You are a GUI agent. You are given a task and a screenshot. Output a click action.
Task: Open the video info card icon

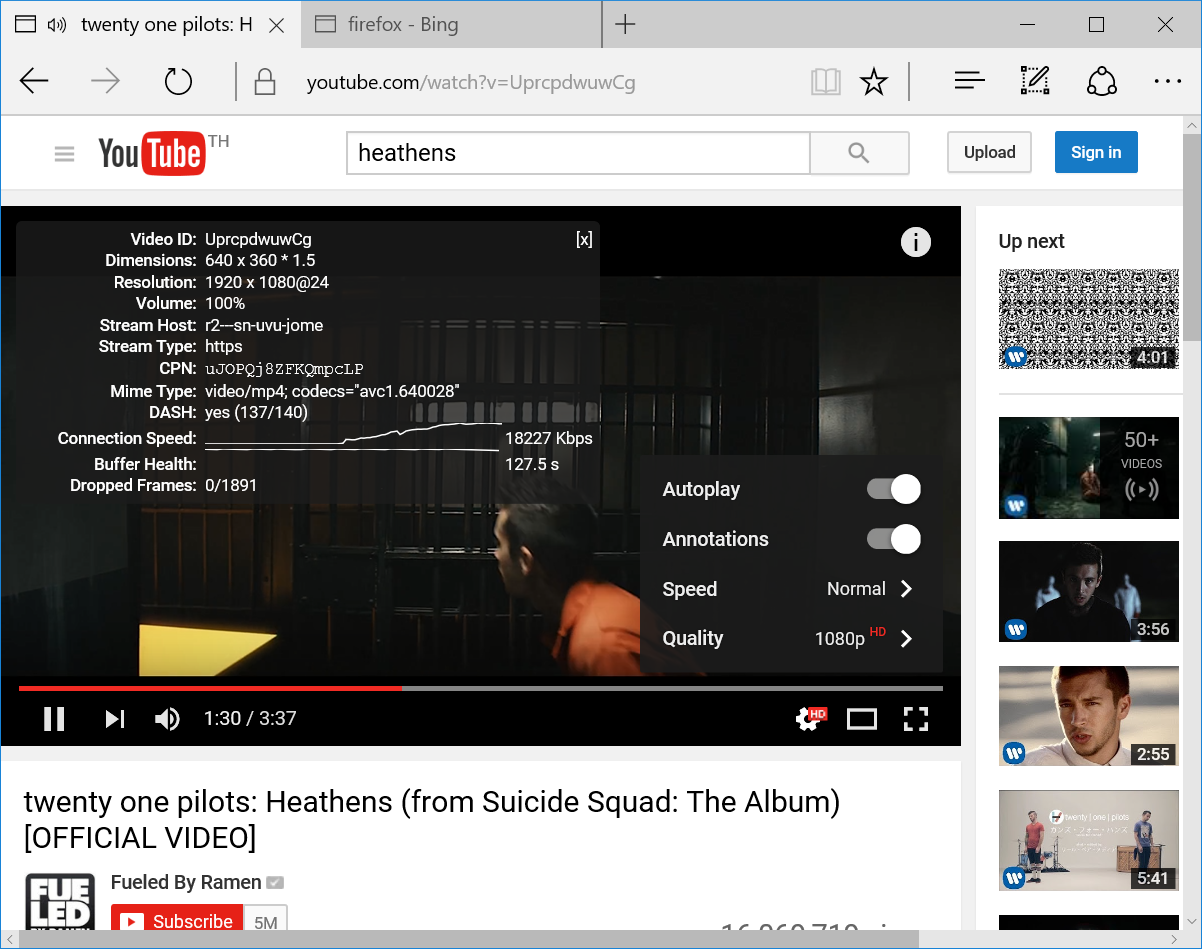(916, 242)
